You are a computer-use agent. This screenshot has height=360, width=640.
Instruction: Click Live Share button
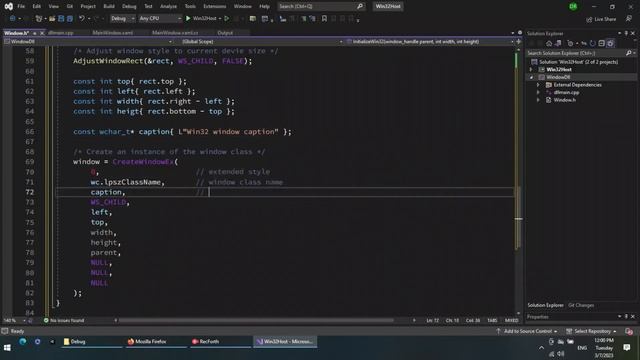tap(601, 19)
